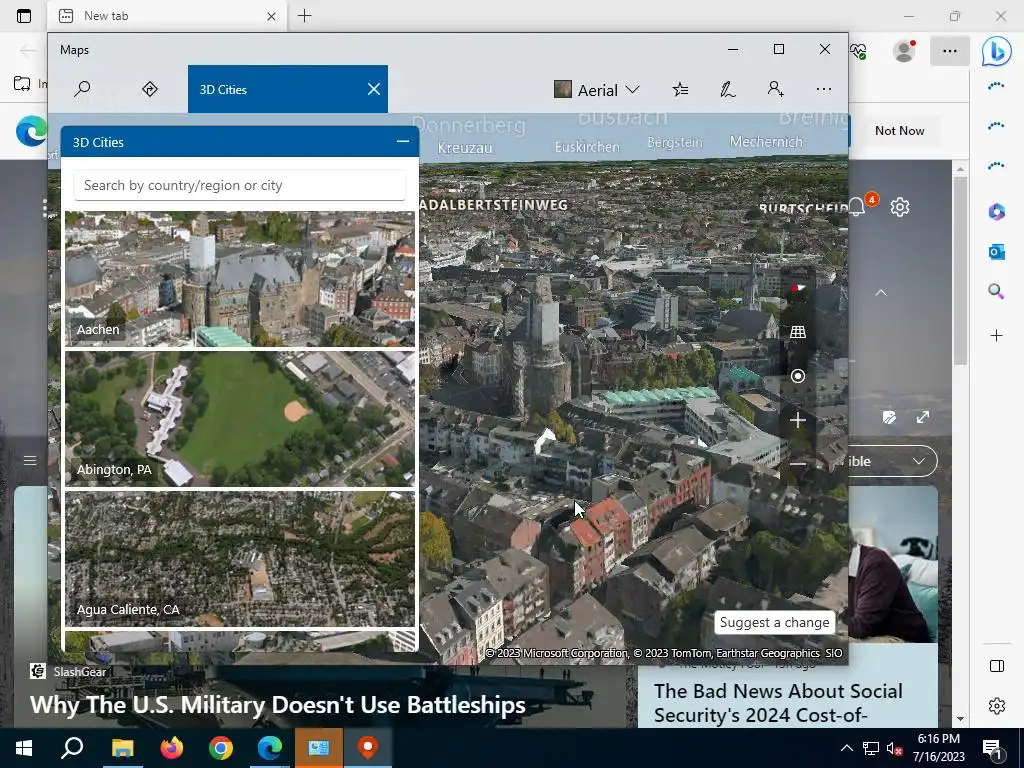The image size is (1024, 768).
Task: Open the Social Security Cost-of article
Action: click(x=778, y=703)
